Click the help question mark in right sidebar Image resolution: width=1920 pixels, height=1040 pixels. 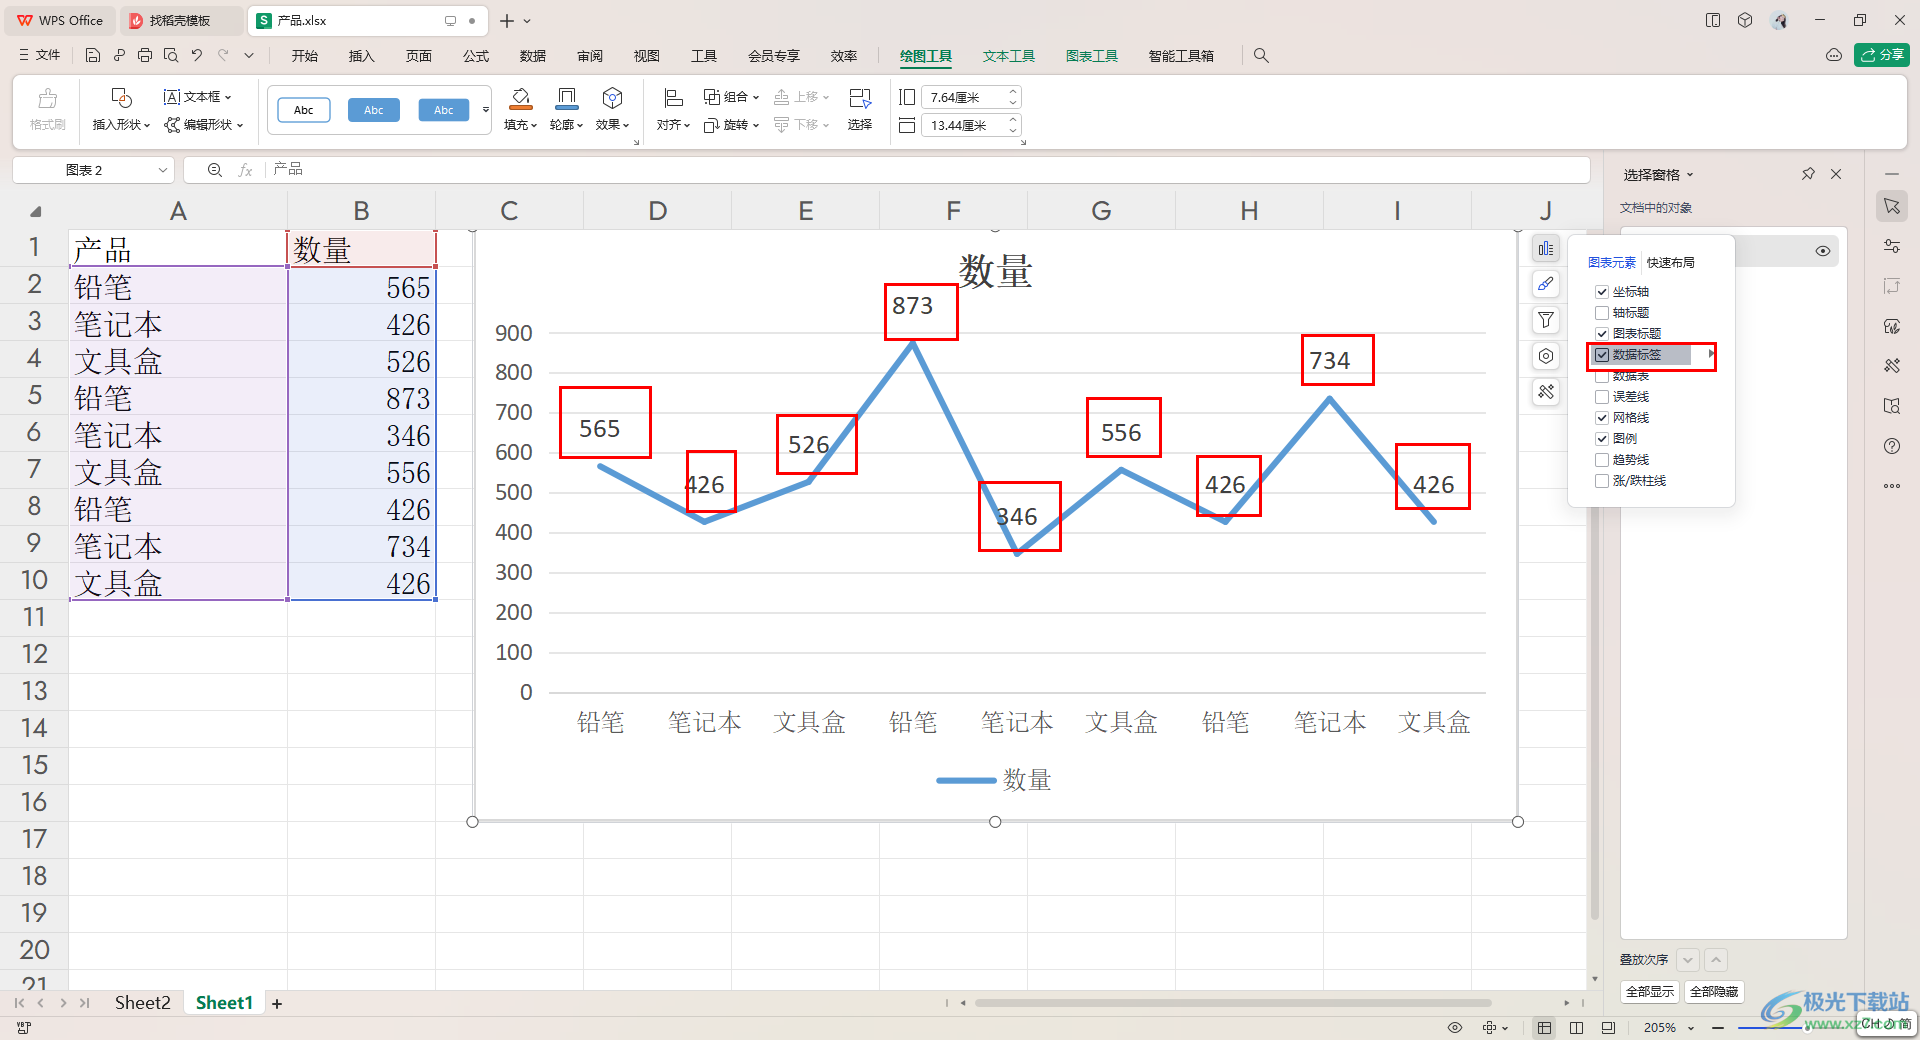[x=1891, y=446]
